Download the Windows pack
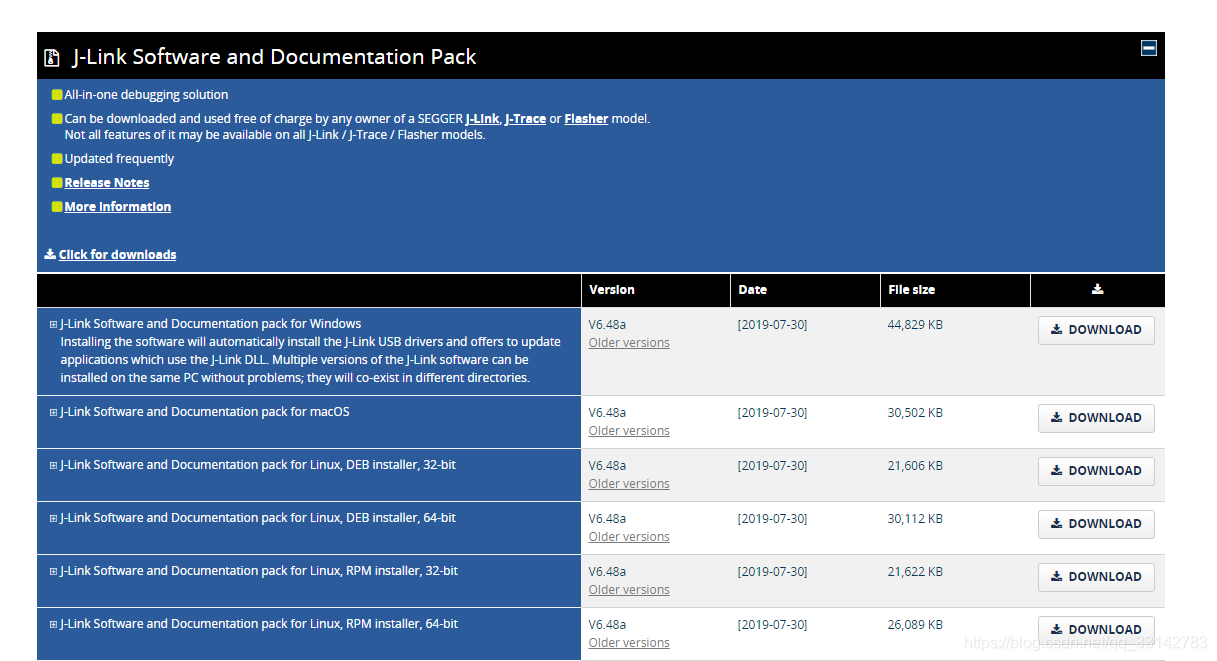 [x=1096, y=330]
